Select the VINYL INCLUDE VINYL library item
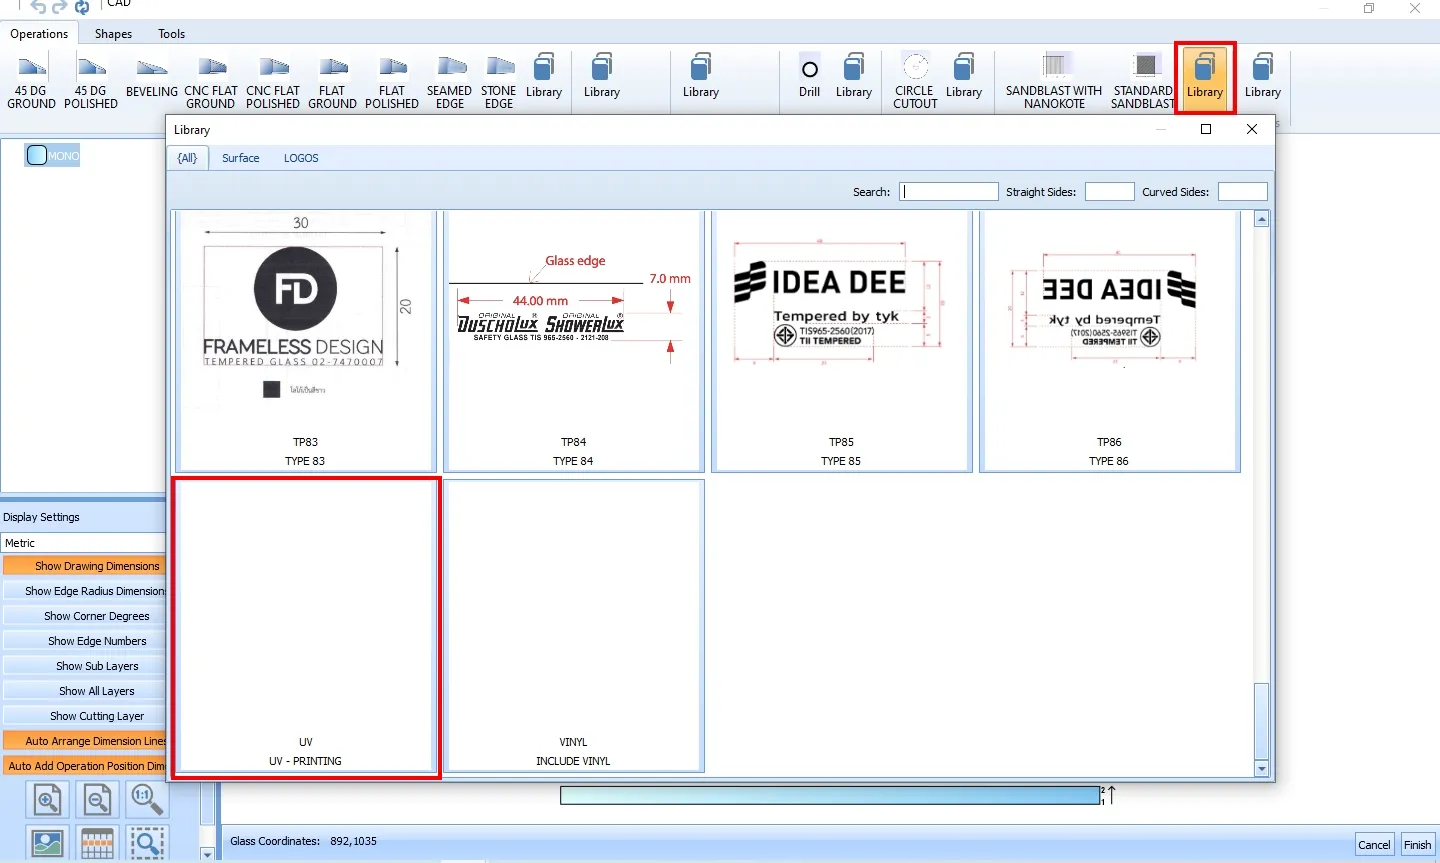This screenshot has width=1440, height=863. [574, 627]
